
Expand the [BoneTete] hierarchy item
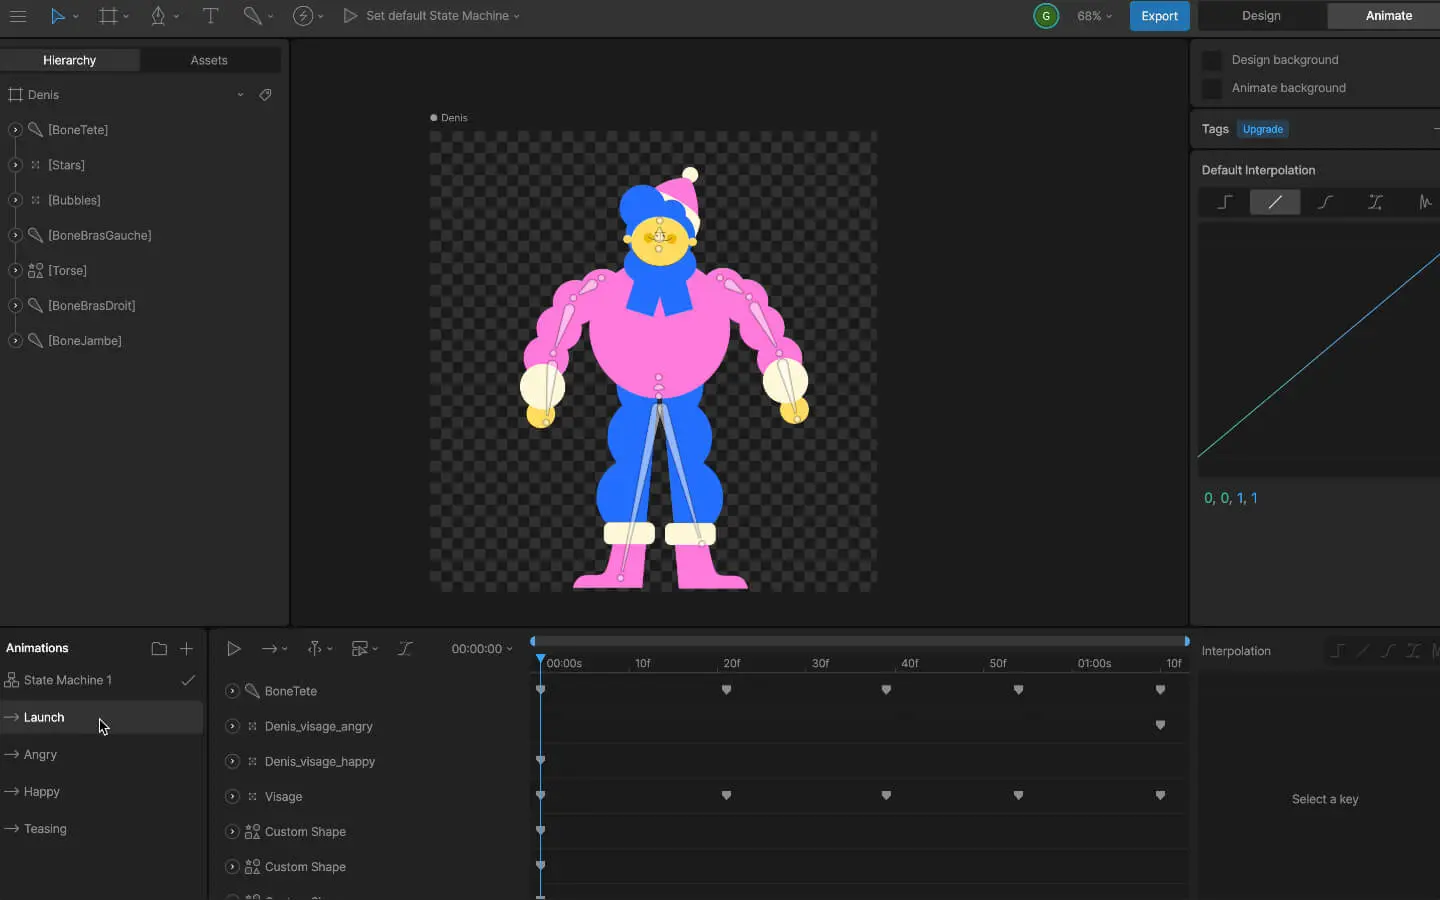point(15,130)
